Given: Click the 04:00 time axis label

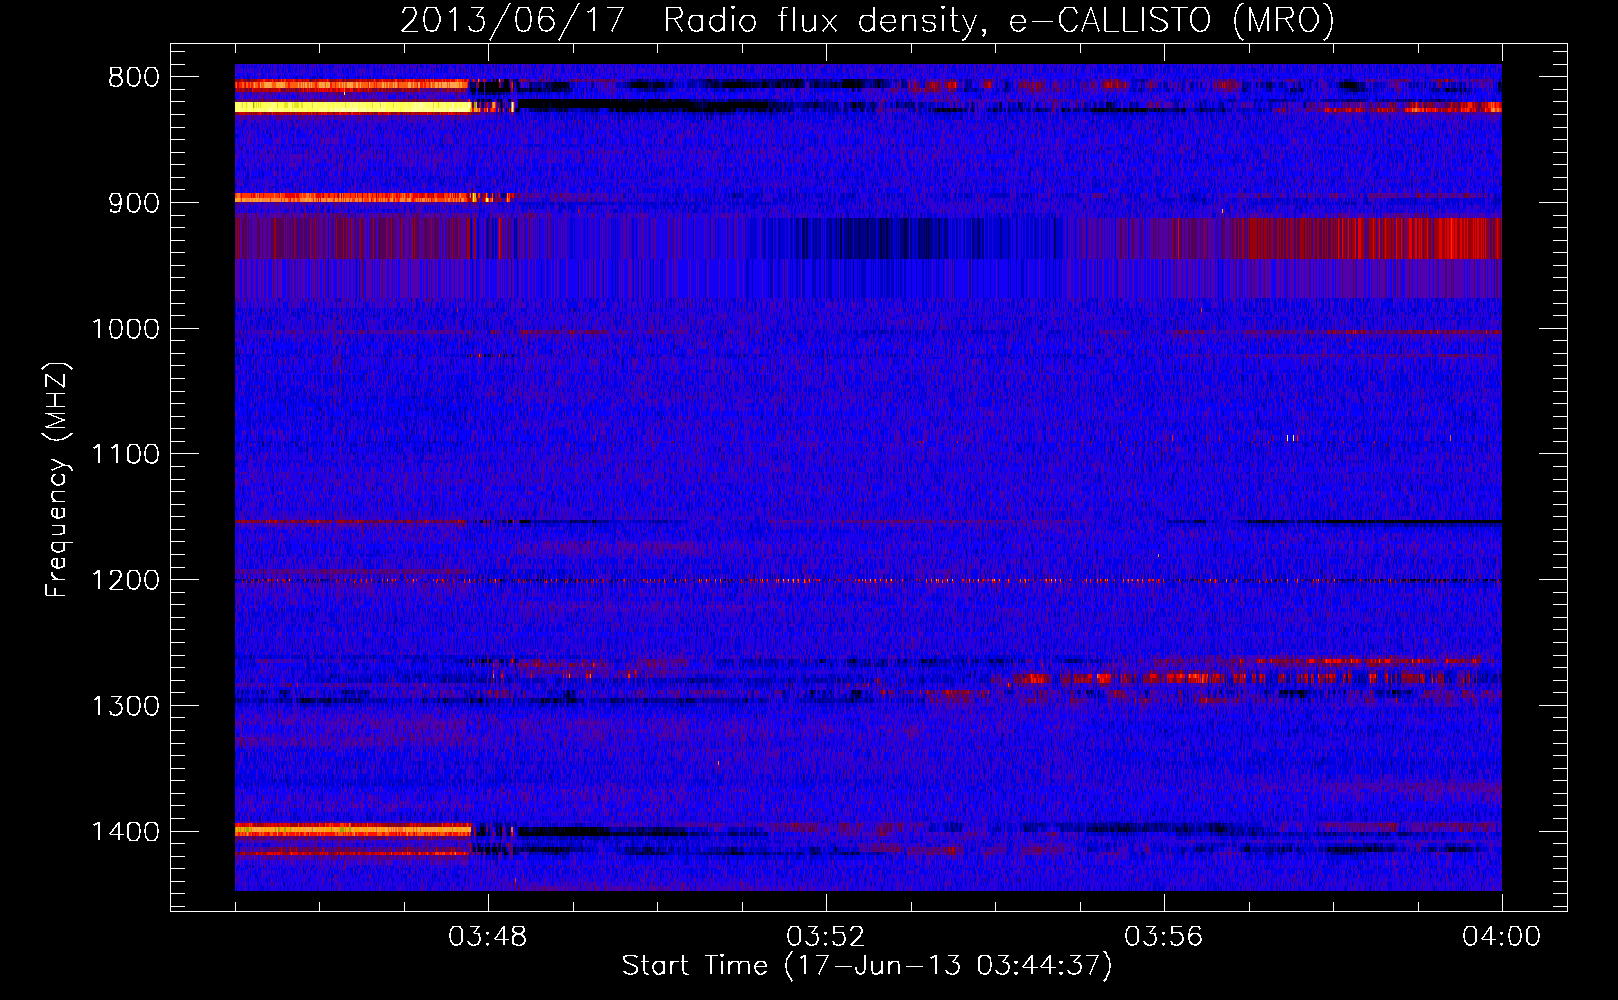Looking at the screenshot, I should [x=1501, y=937].
